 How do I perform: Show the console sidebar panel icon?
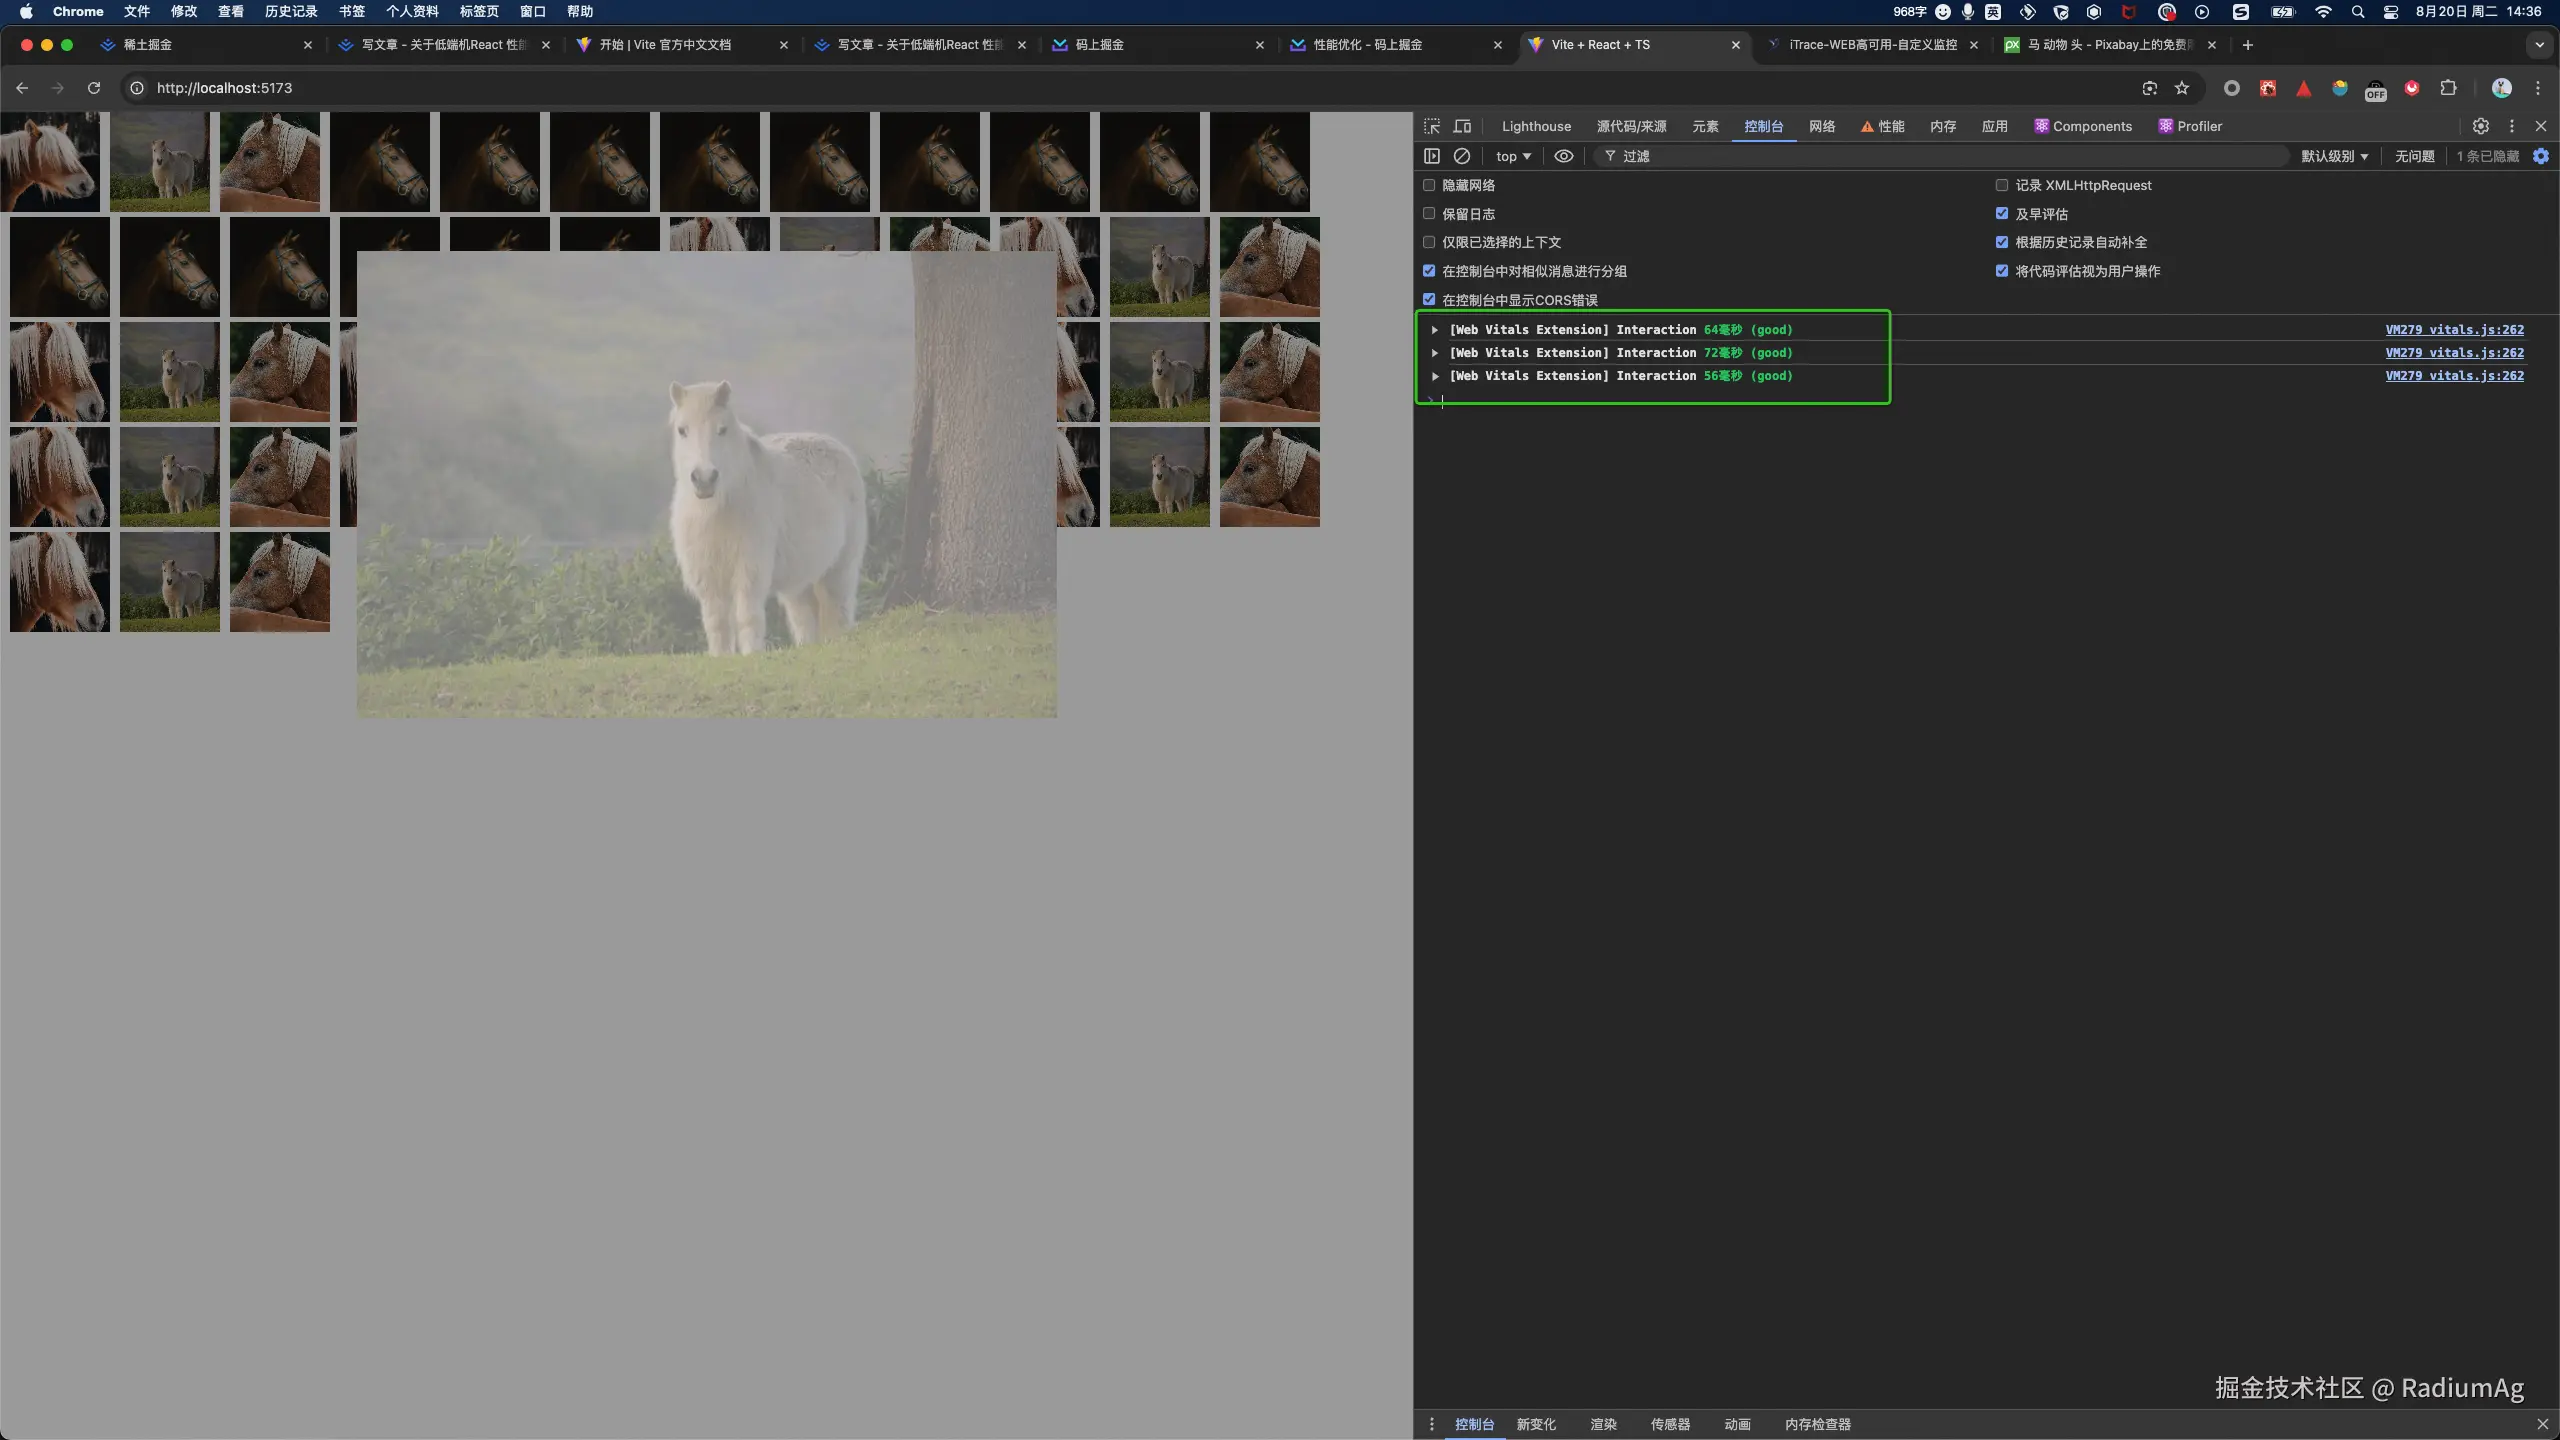point(1432,156)
